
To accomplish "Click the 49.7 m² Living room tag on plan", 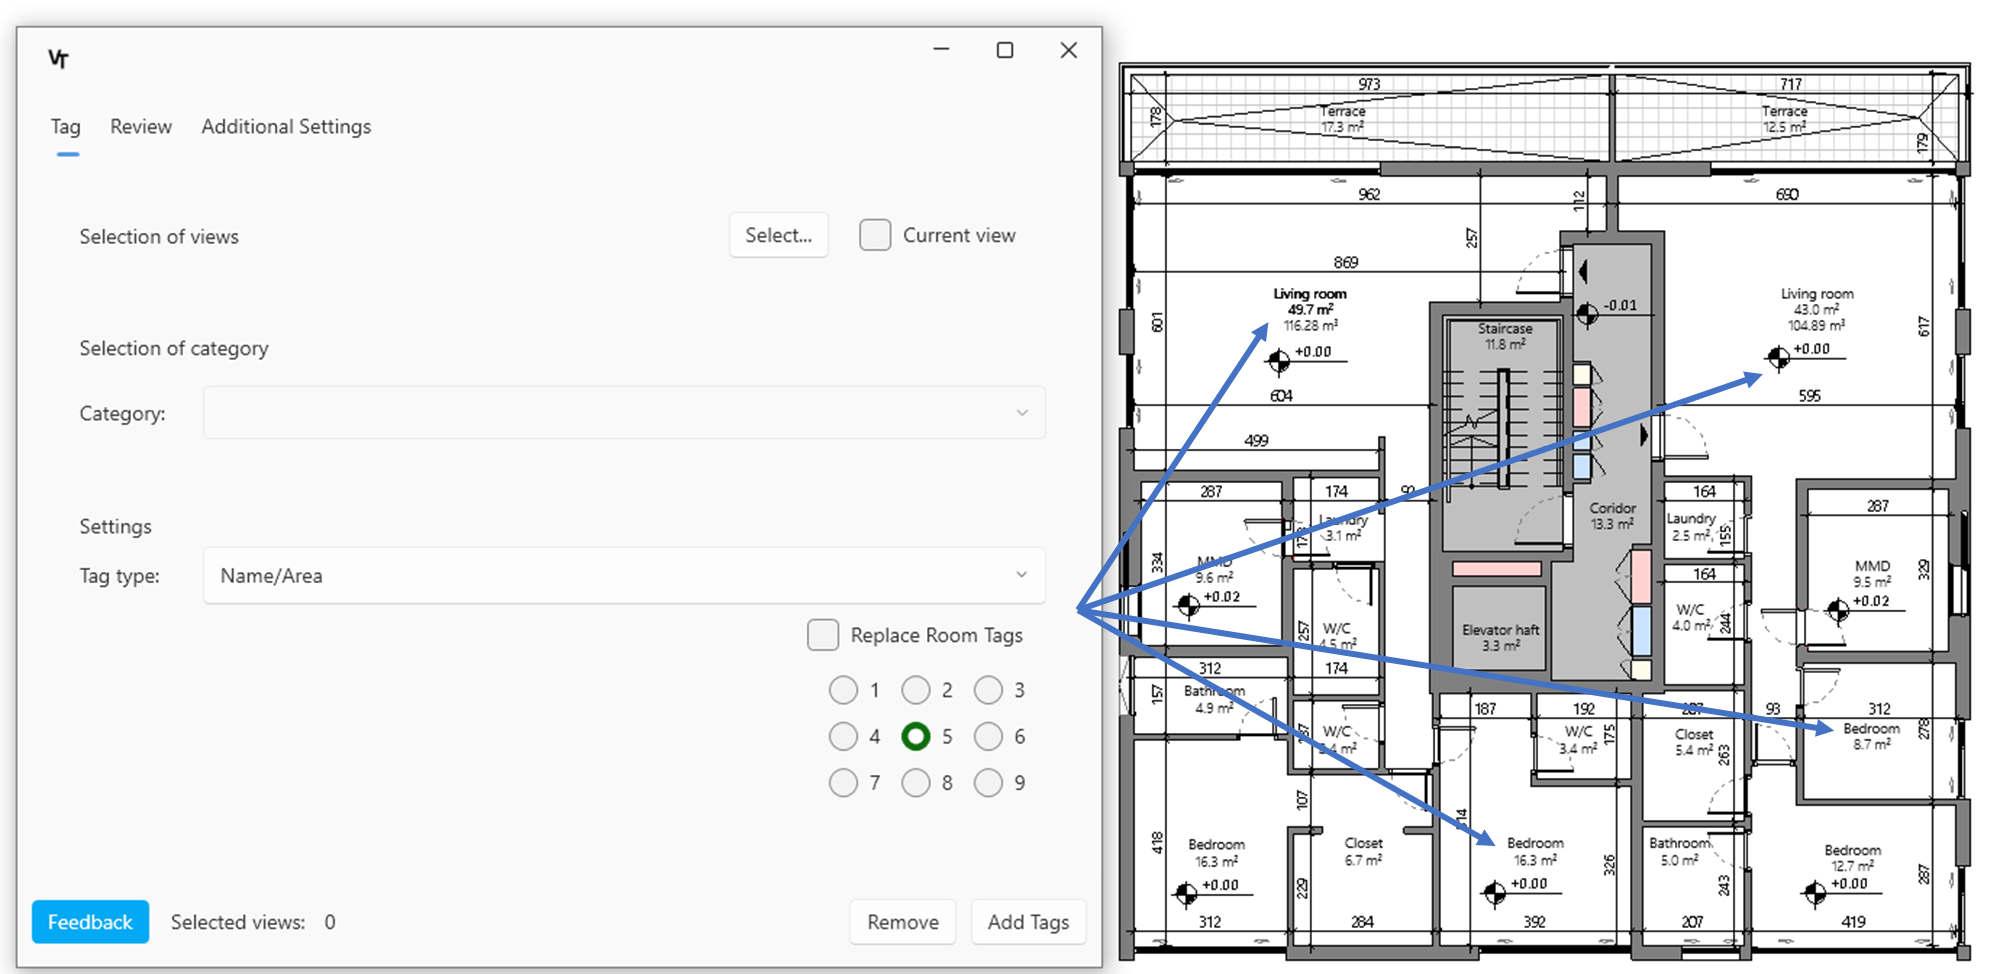I will (x=1310, y=310).
